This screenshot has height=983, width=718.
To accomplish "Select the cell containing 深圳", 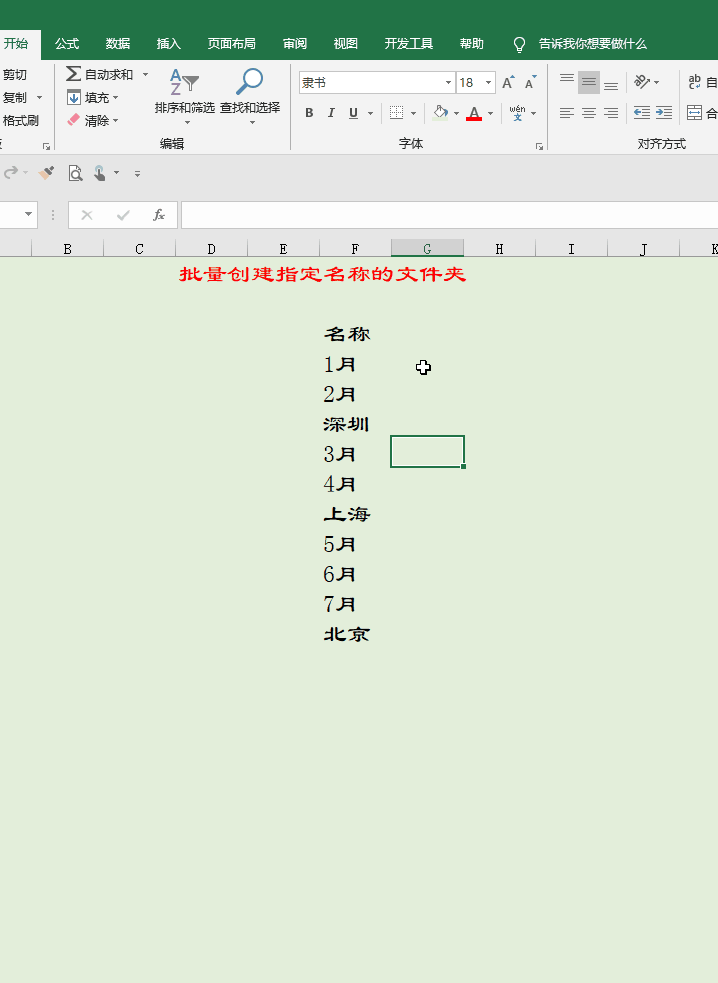I will pos(355,424).
